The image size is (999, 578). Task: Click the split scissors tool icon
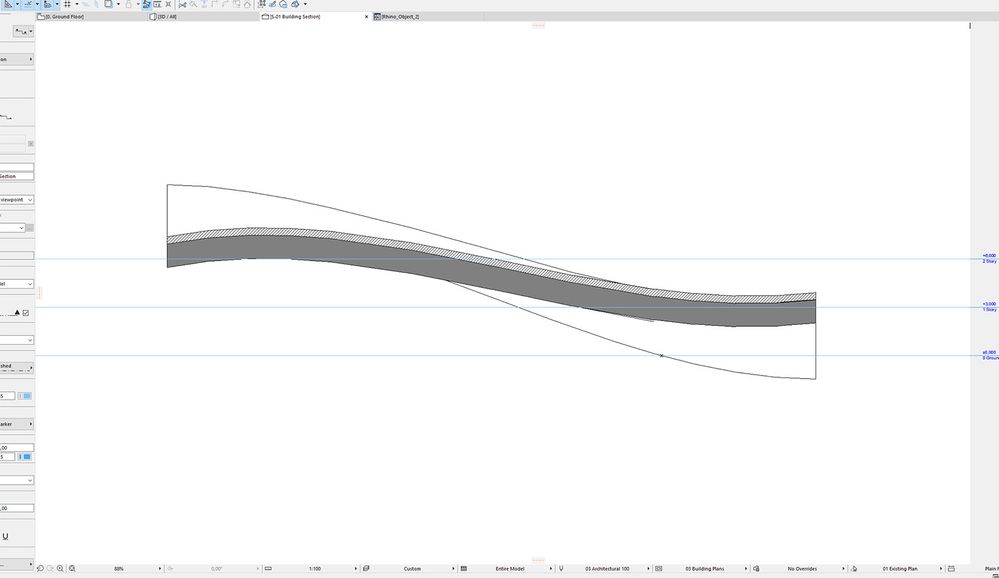tap(182, 4)
